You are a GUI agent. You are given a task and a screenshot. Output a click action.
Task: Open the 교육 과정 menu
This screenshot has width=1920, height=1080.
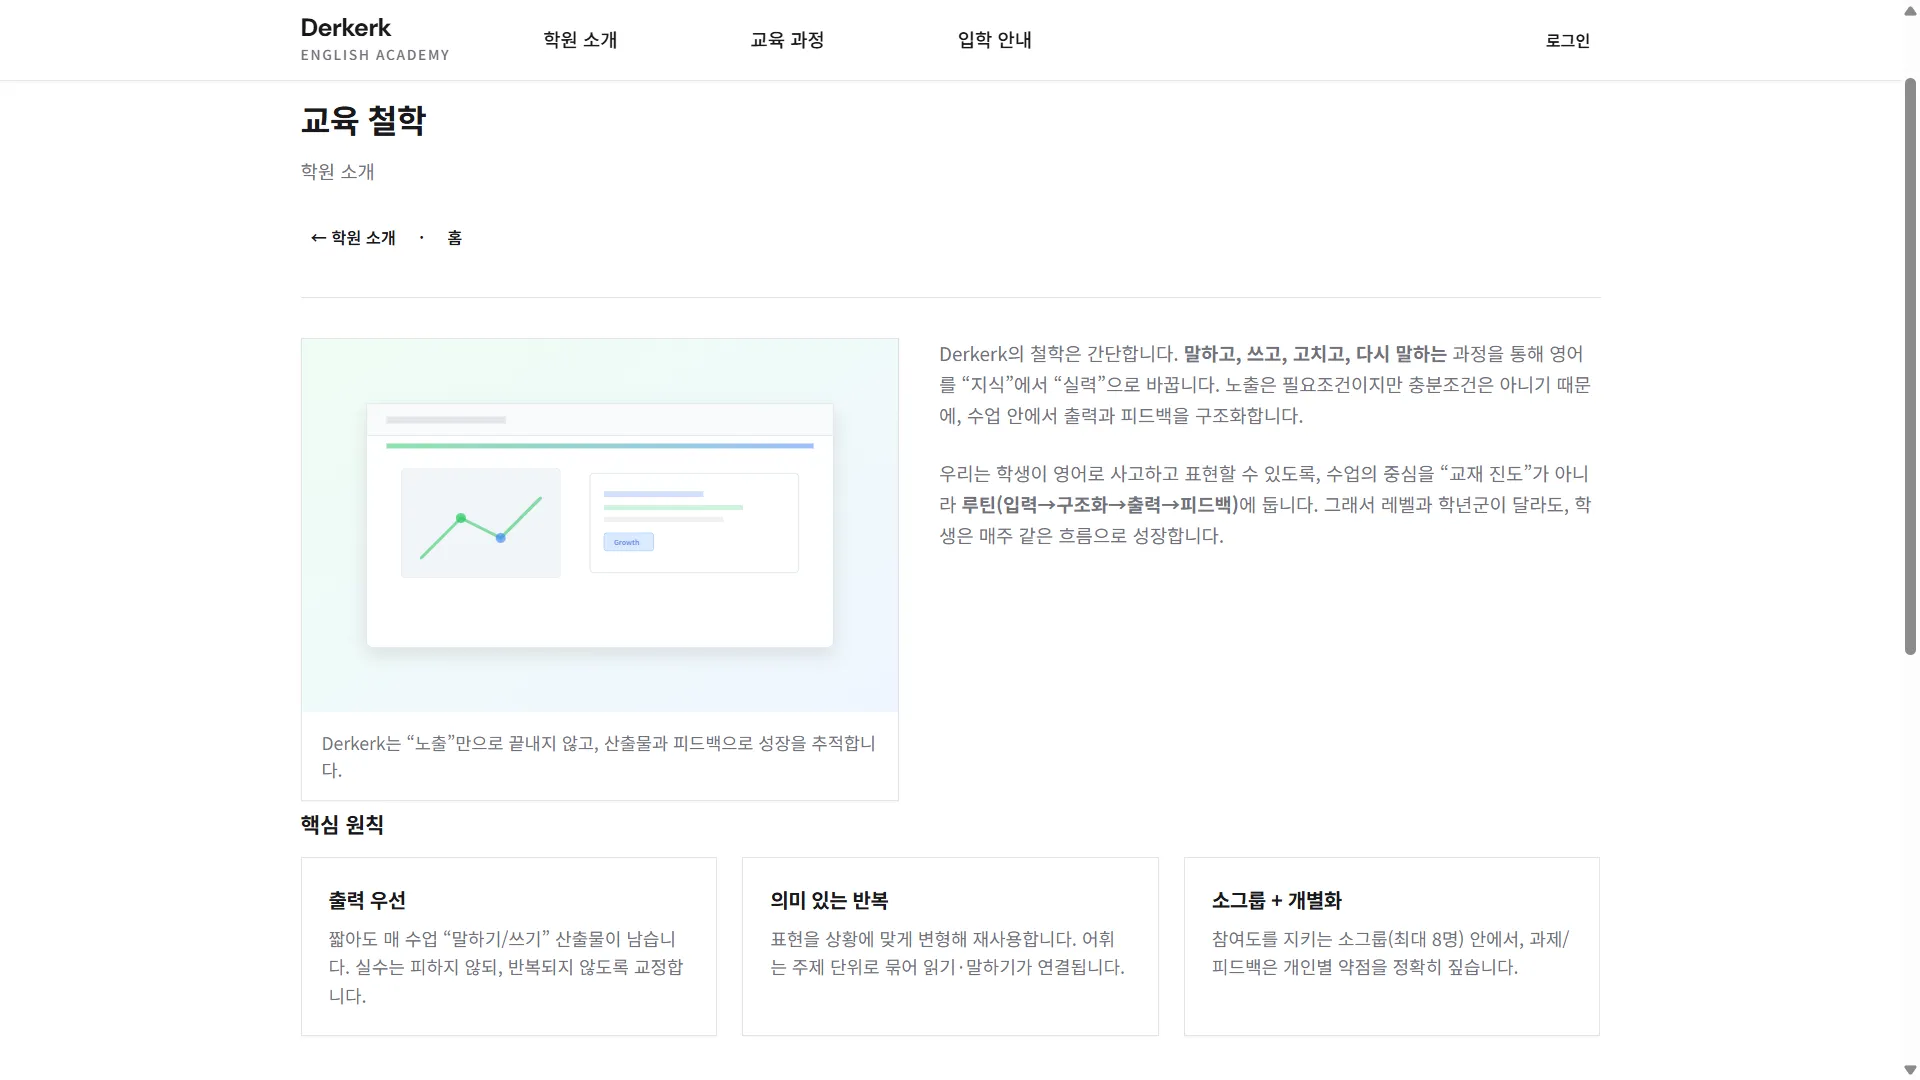[x=786, y=40]
